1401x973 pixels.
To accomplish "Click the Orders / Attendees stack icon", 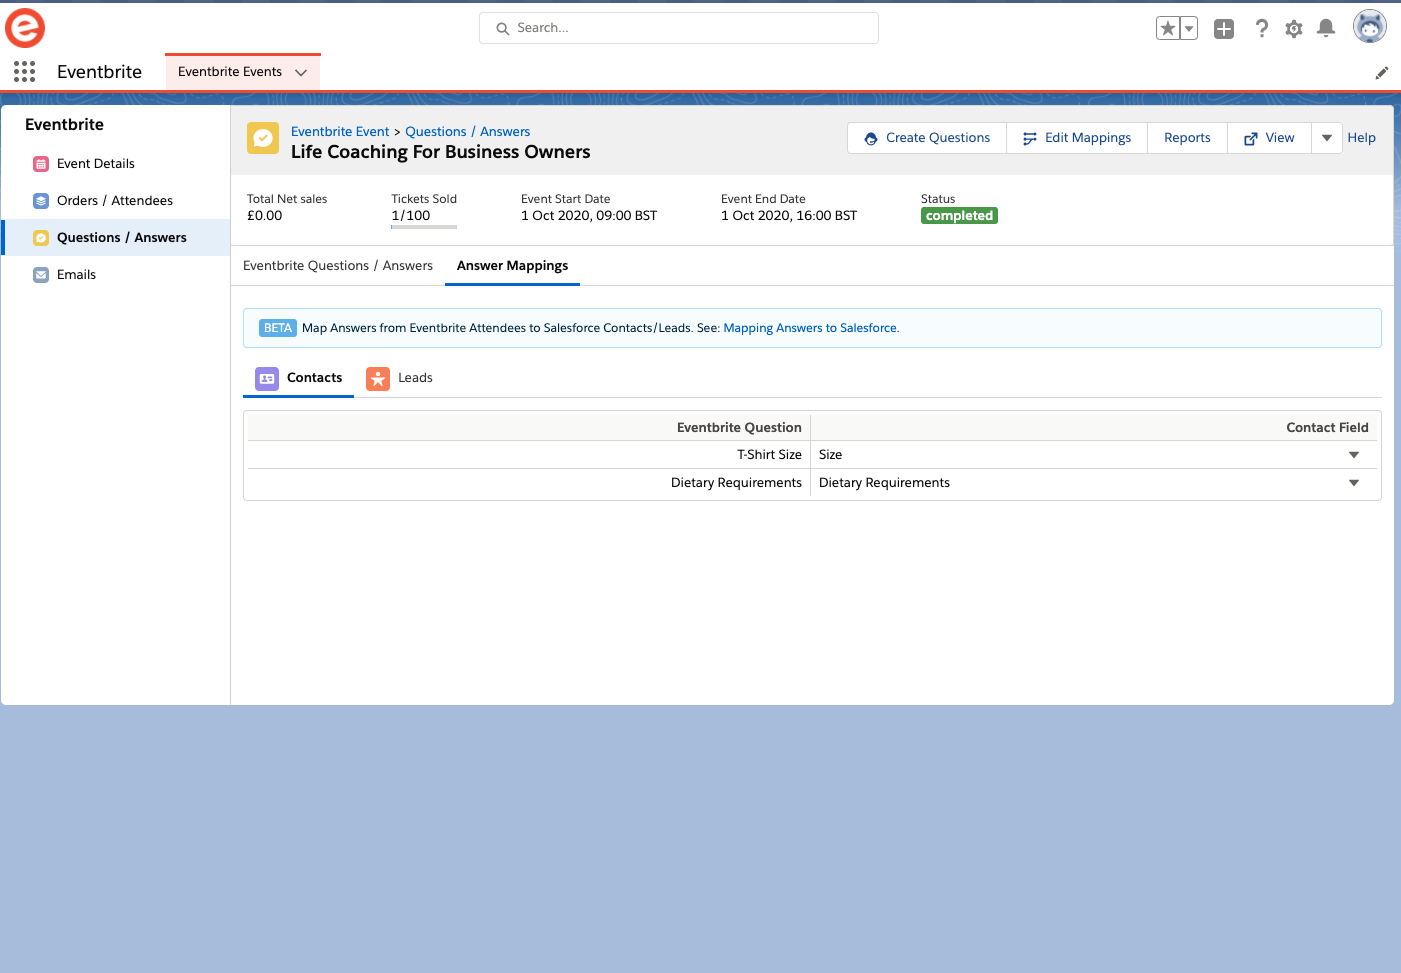I will click(x=41, y=201).
